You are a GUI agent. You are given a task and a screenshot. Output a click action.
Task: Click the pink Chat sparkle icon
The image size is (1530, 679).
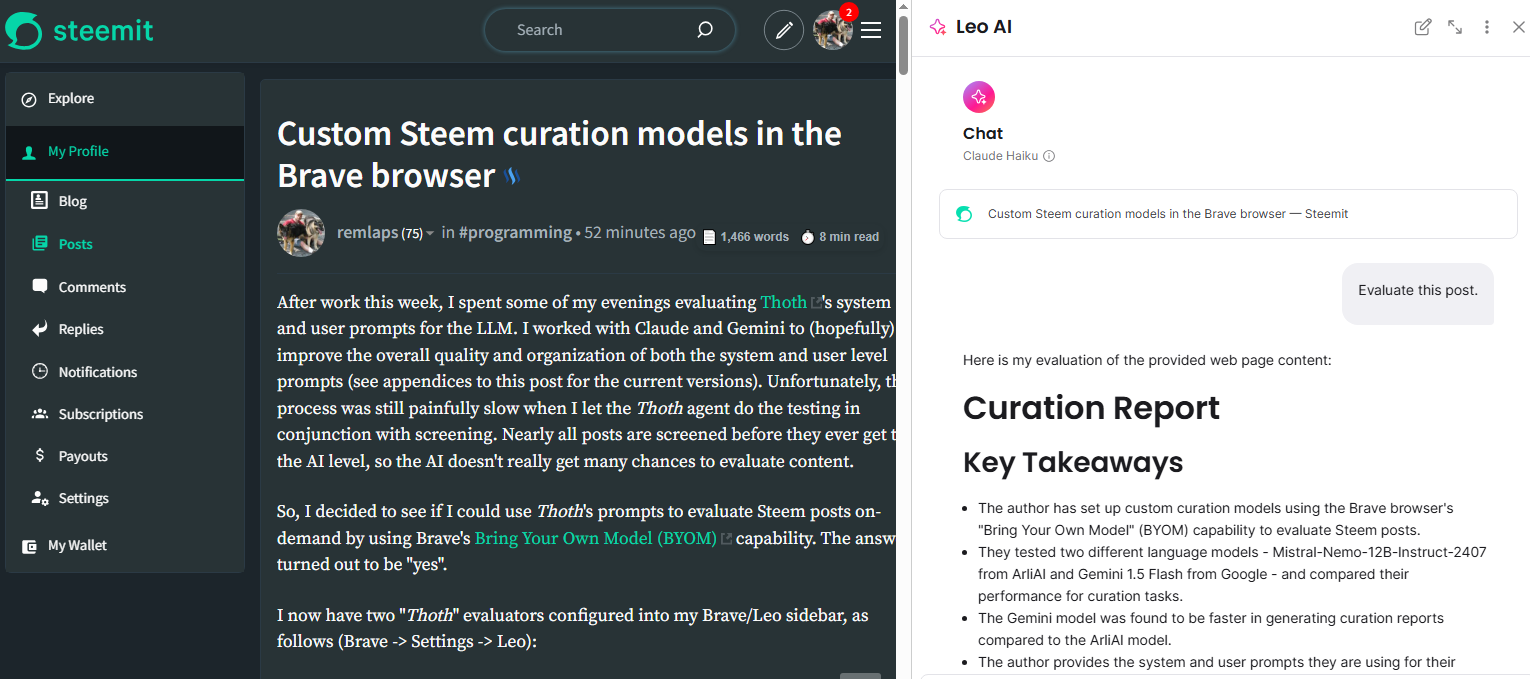click(979, 97)
